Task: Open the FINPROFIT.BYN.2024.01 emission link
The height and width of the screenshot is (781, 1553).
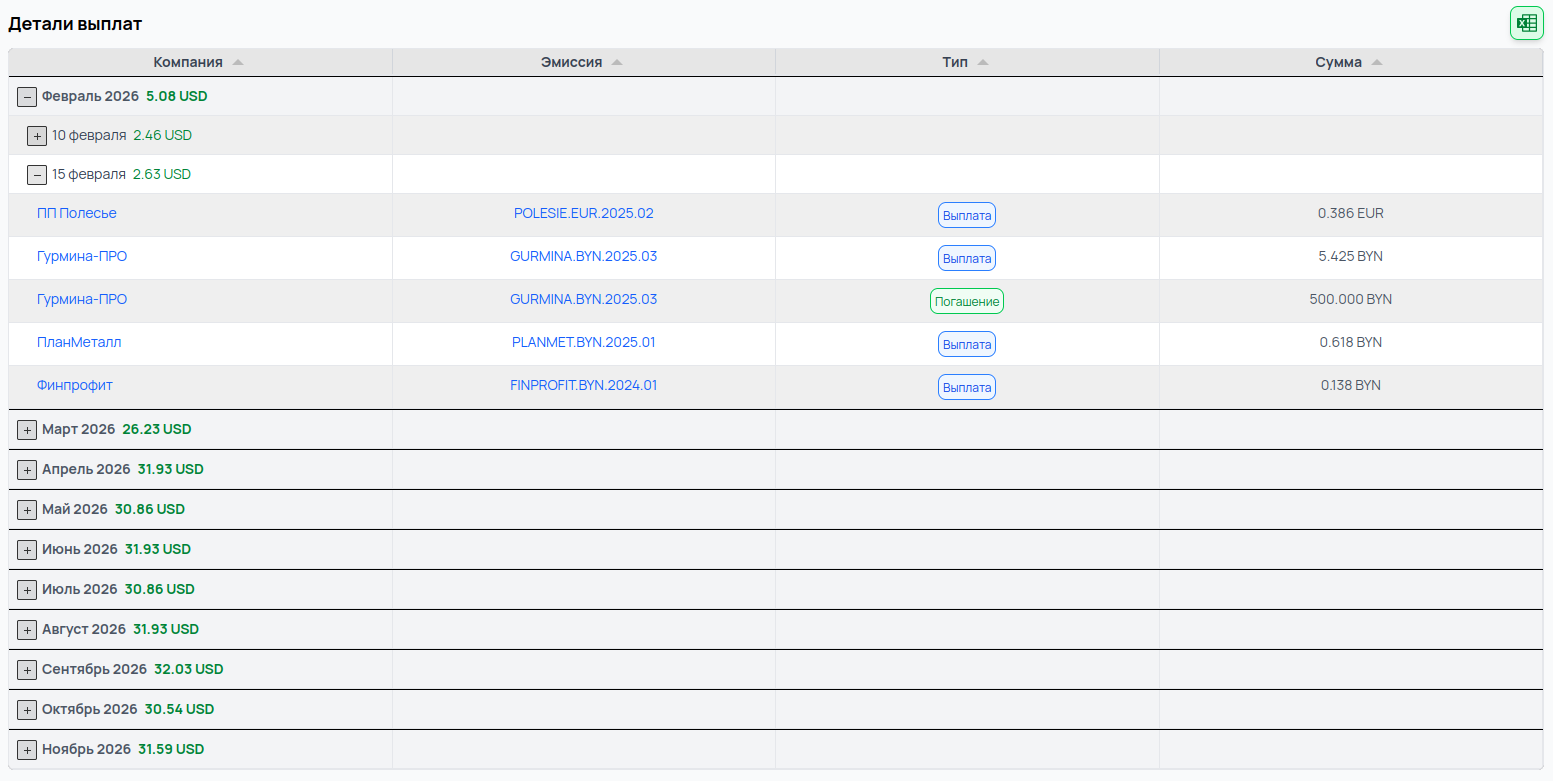Action: click(584, 385)
